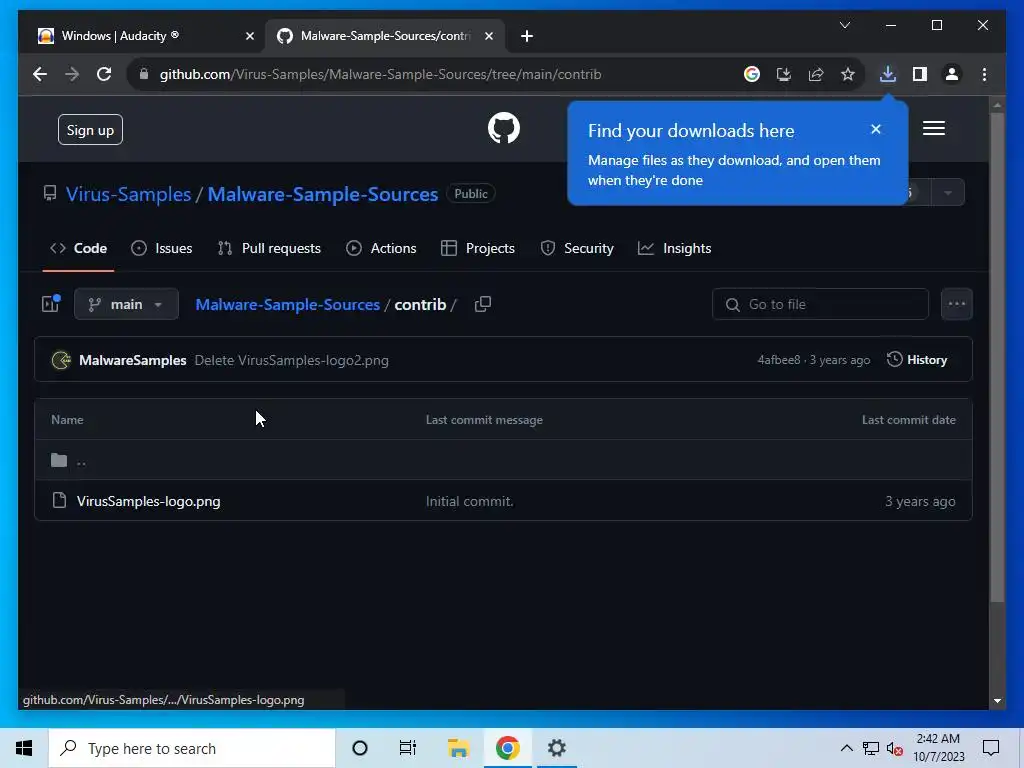The image size is (1024, 768).
Task: Open commit hash 4afbee8
Action: [x=778, y=360]
